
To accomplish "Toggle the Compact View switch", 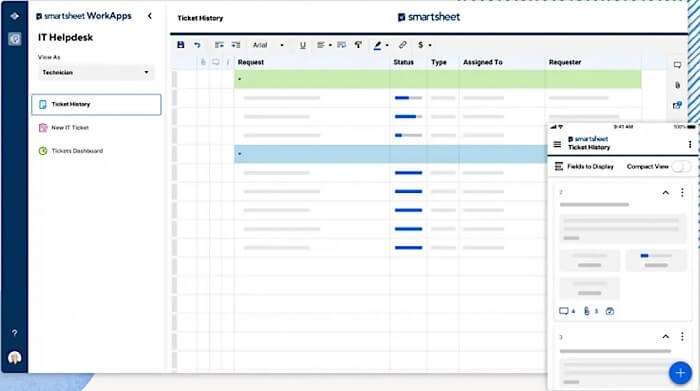I will click(x=681, y=166).
